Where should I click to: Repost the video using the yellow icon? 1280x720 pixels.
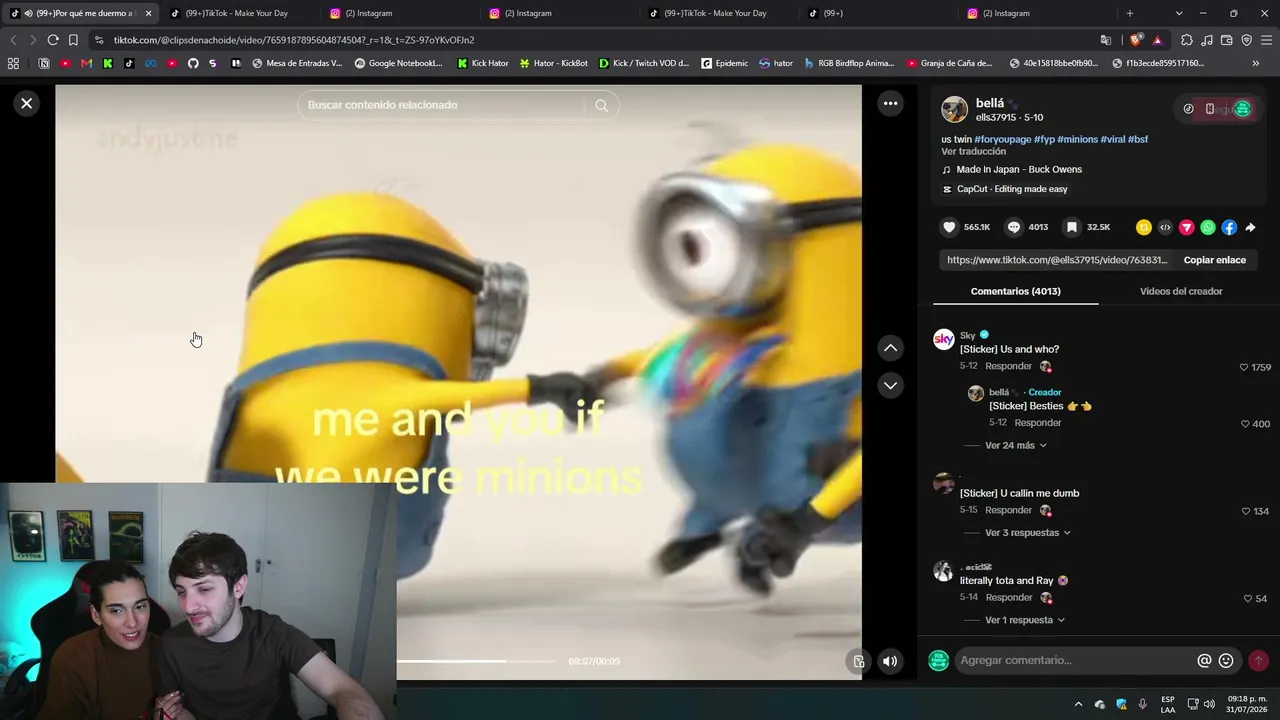tap(1144, 227)
